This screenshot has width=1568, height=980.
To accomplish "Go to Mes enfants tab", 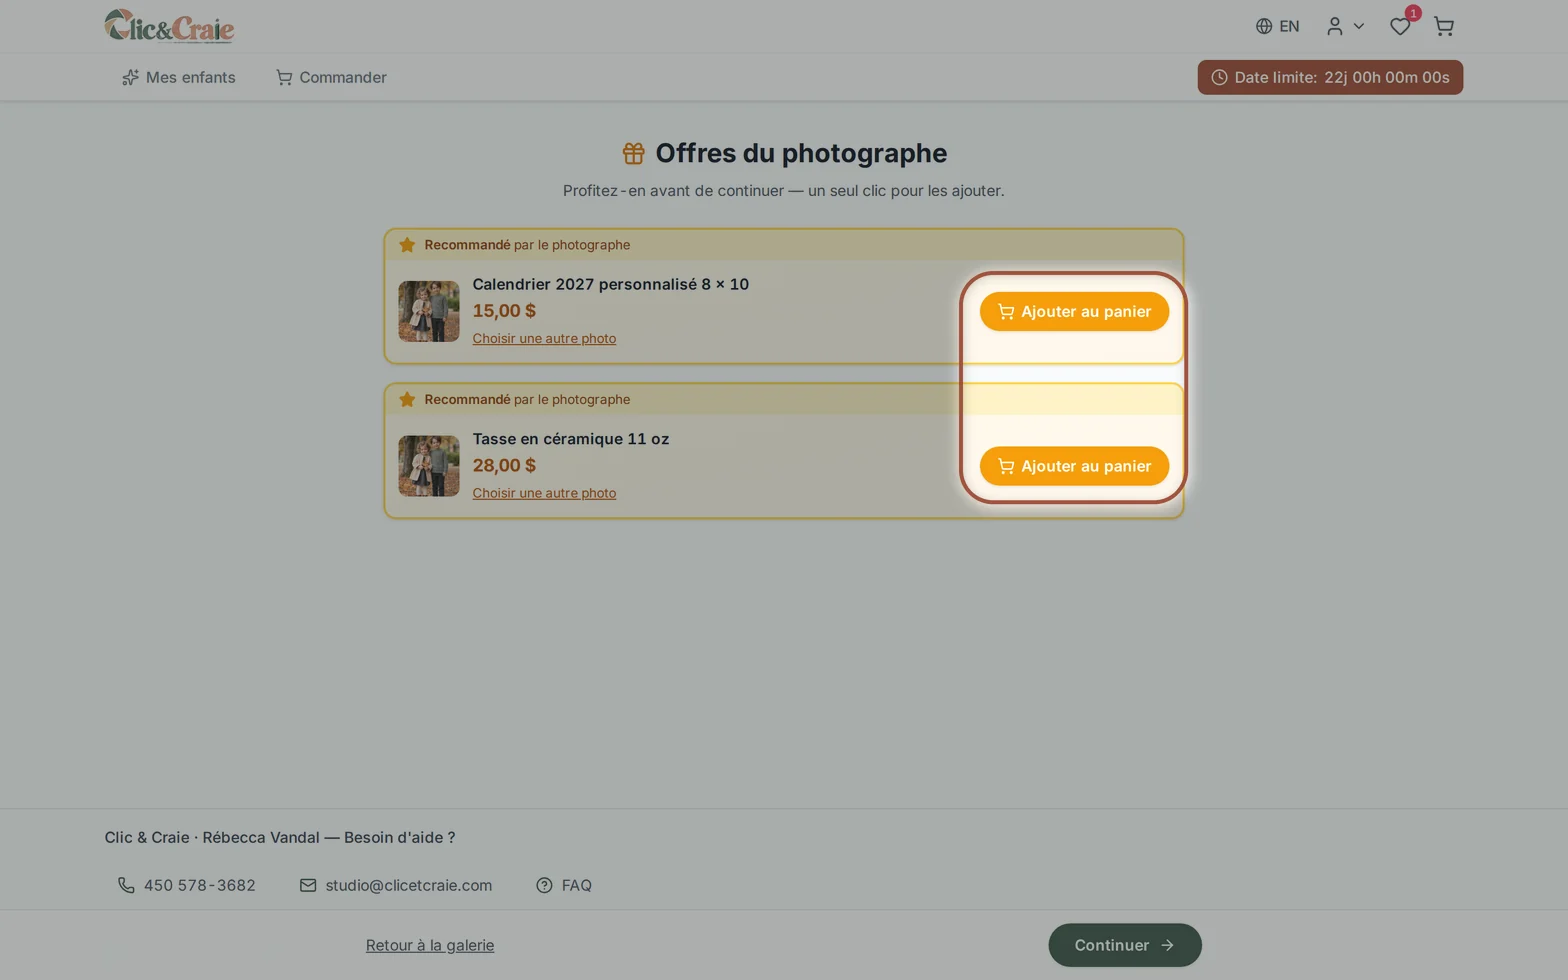I will (178, 77).
